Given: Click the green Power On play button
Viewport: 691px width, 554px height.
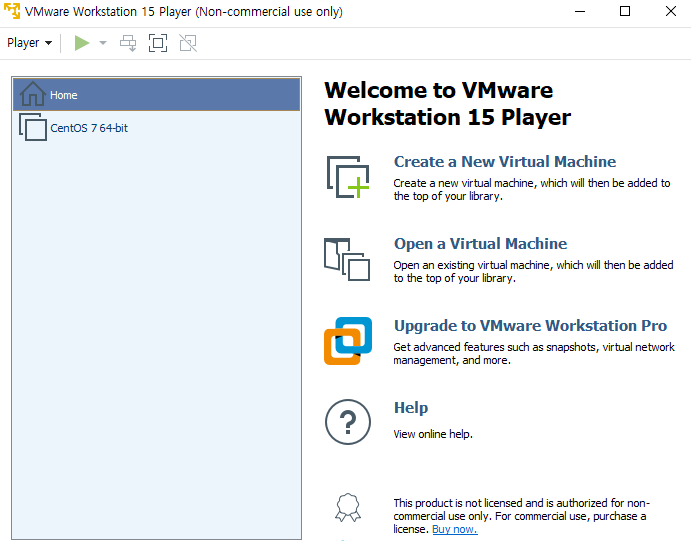Looking at the screenshot, I should (82, 43).
